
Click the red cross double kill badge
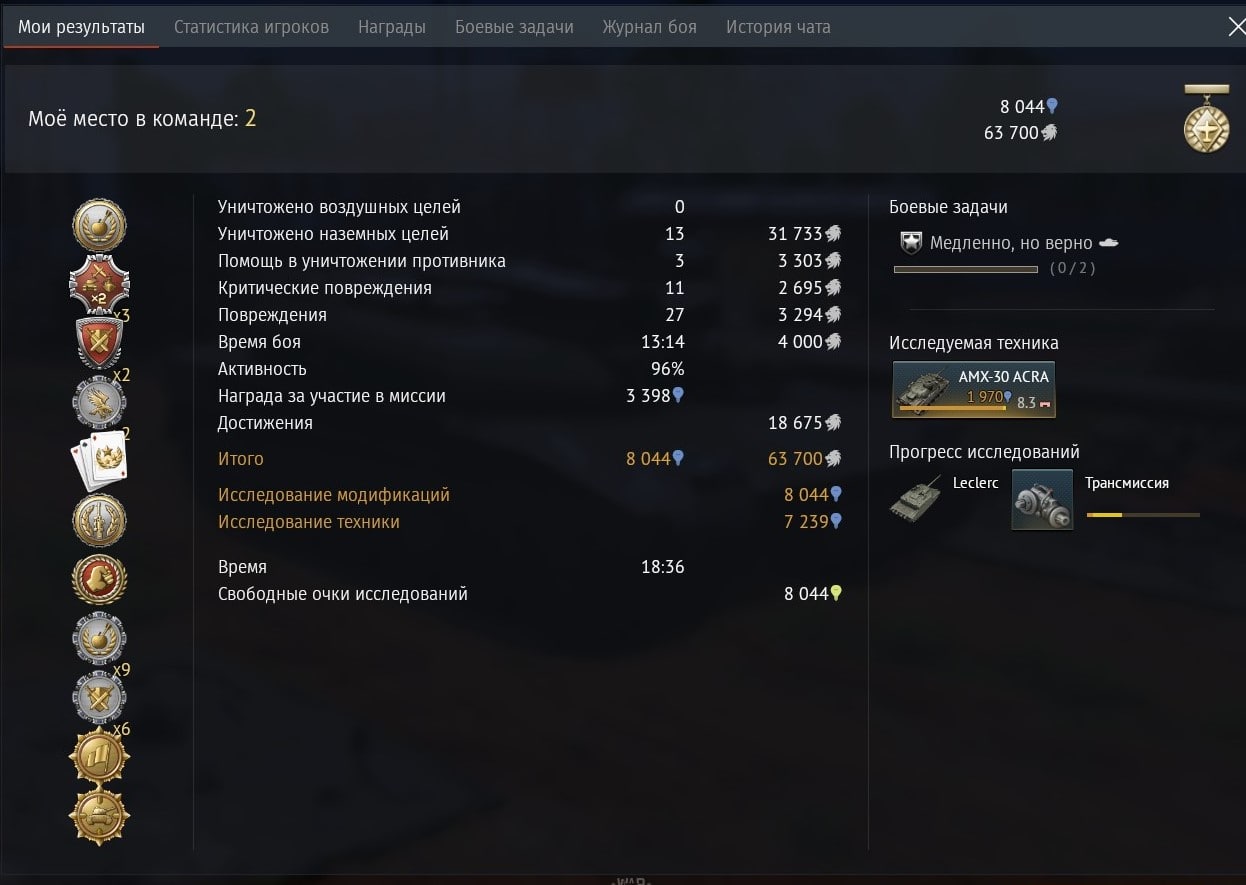[x=99, y=284]
